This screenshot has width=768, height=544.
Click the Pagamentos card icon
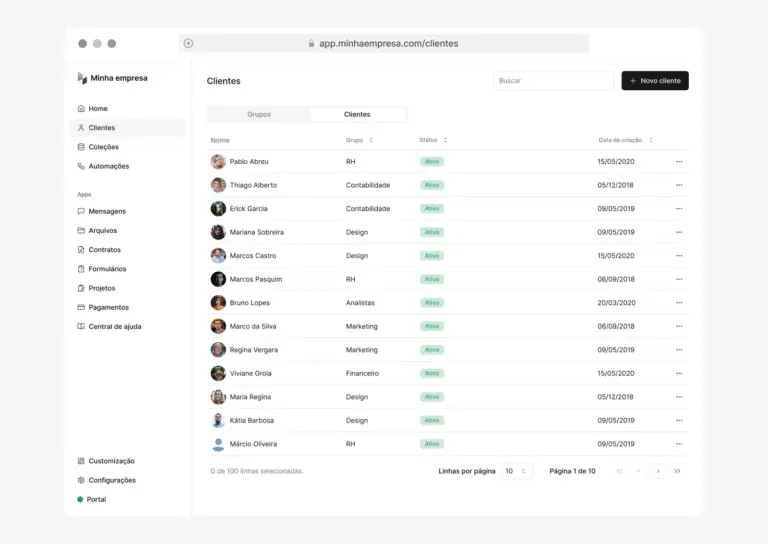[x=81, y=307]
